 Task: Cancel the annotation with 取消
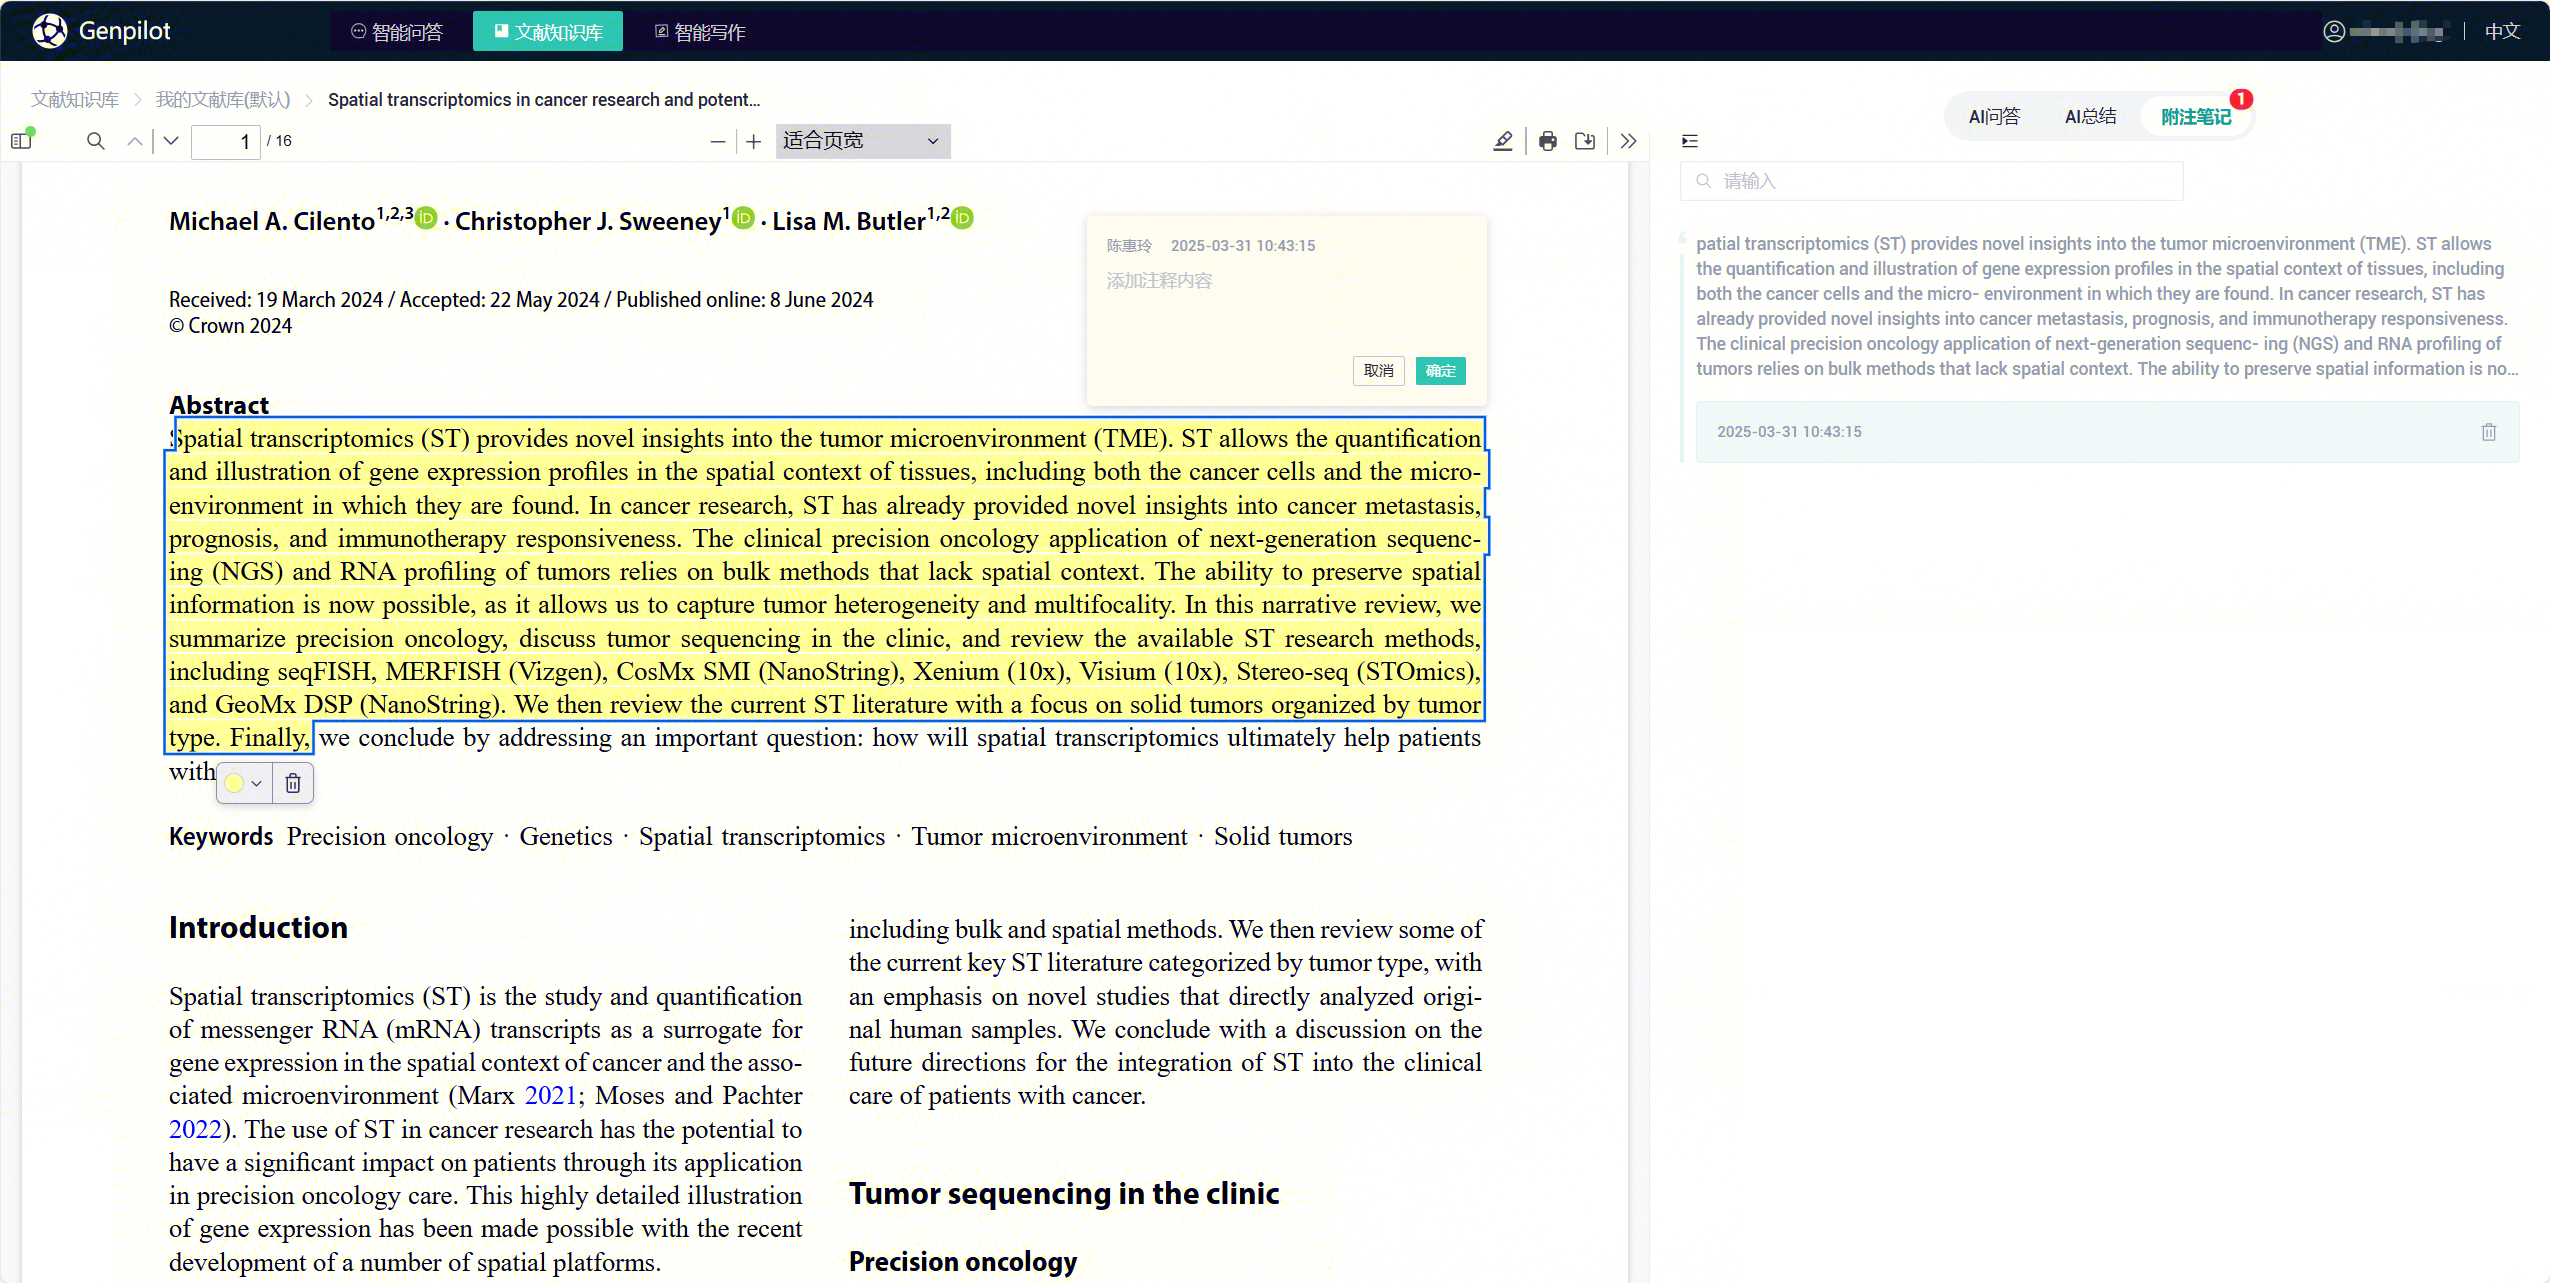[1378, 371]
